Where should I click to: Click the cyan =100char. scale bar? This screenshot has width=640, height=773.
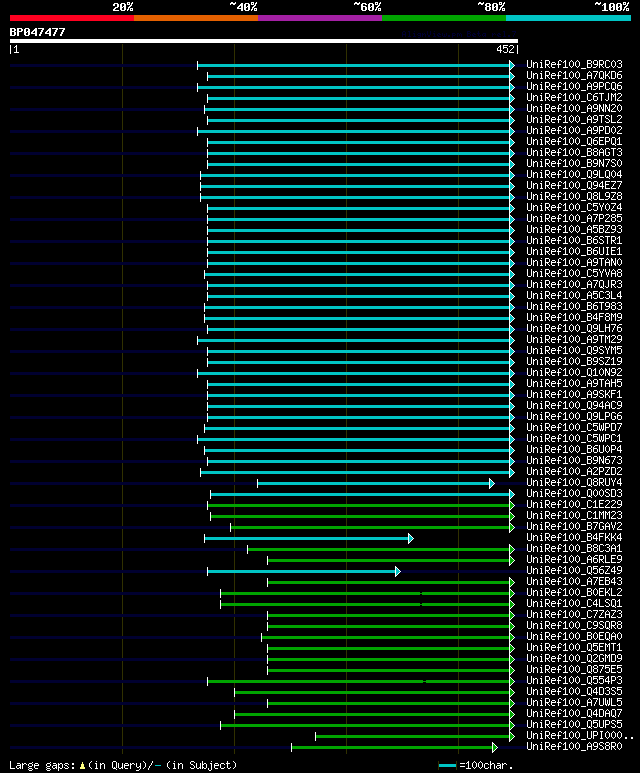(x=447, y=766)
